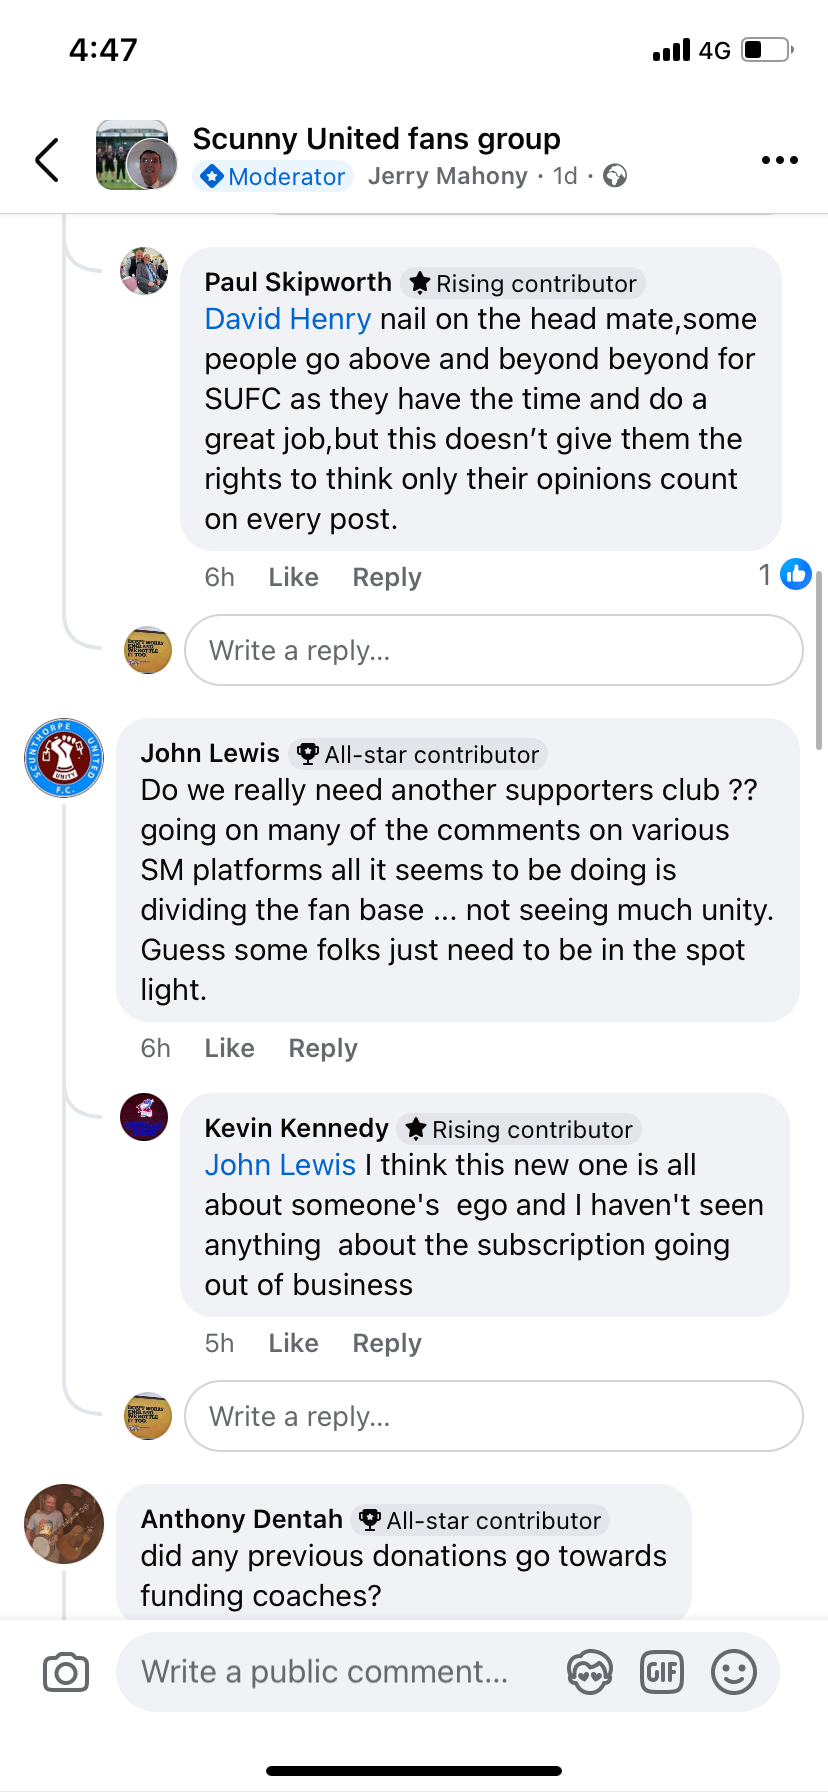Viewport: 828px width, 1792px height.
Task: Open the Scunny United fans group title
Action: coord(377,139)
